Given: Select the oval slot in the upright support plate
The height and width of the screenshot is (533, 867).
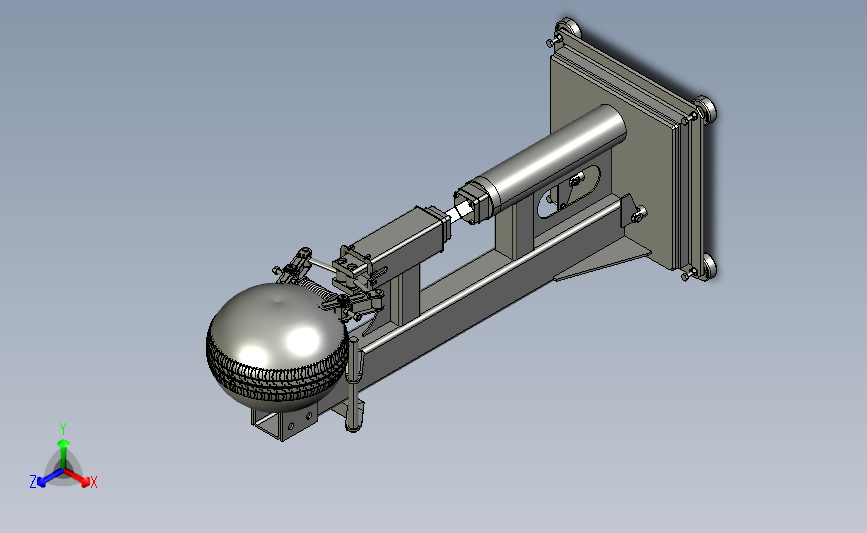Looking at the screenshot, I should pyautogui.click(x=568, y=191).
